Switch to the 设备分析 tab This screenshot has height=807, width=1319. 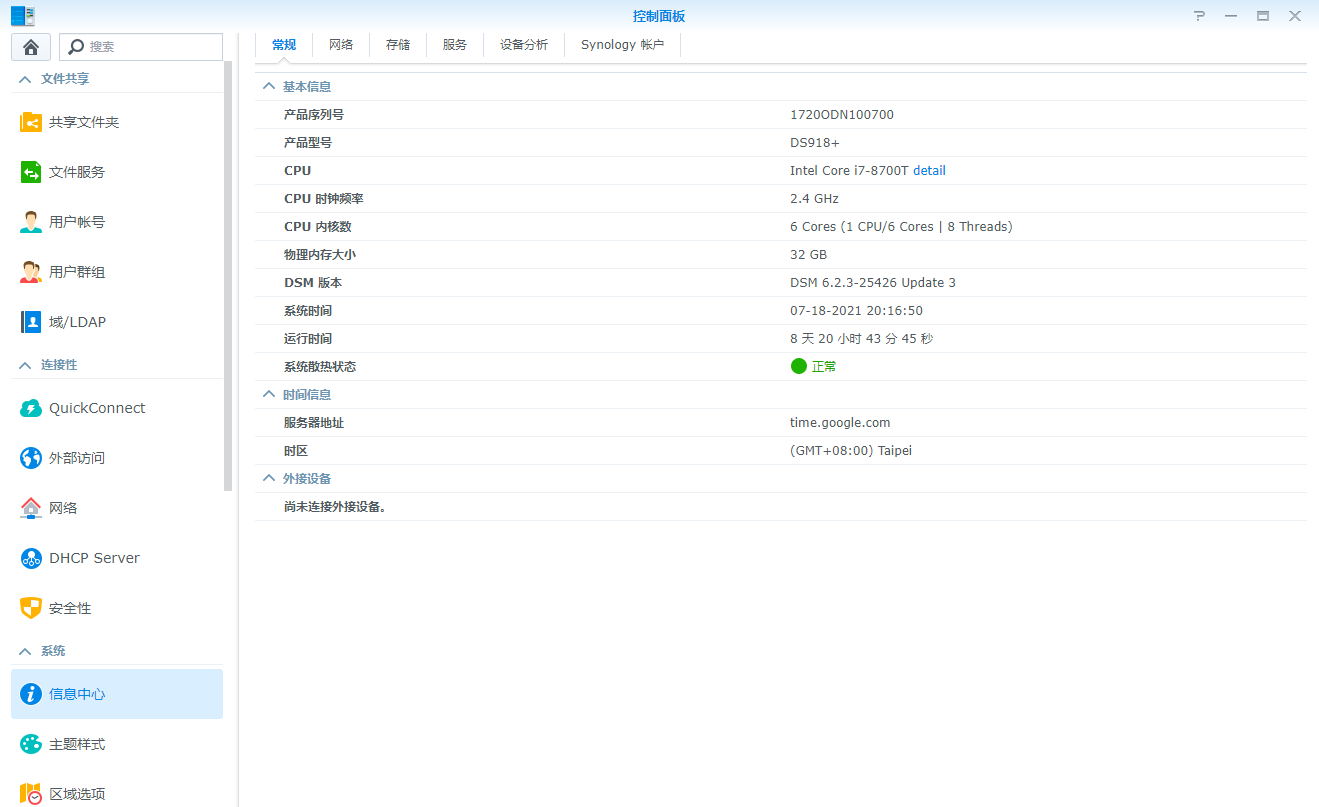coord(524,45)
